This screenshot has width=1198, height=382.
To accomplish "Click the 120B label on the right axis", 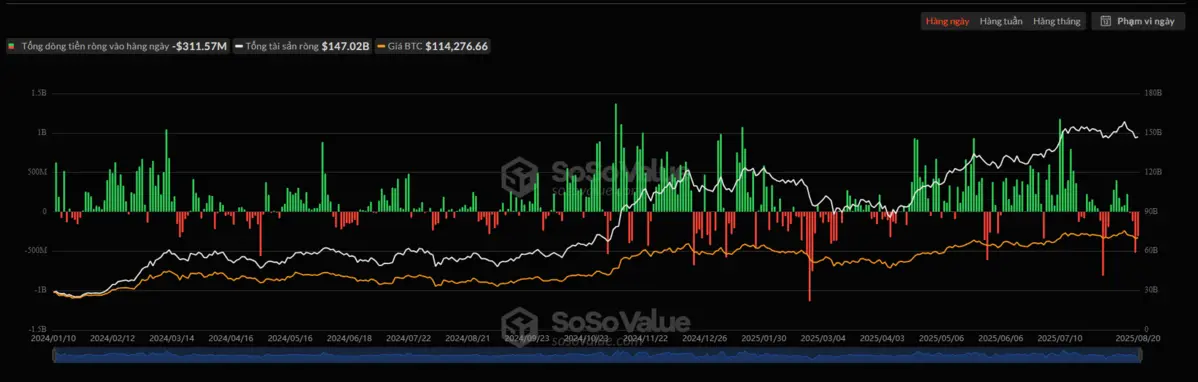I will (x=1154, y=172).
